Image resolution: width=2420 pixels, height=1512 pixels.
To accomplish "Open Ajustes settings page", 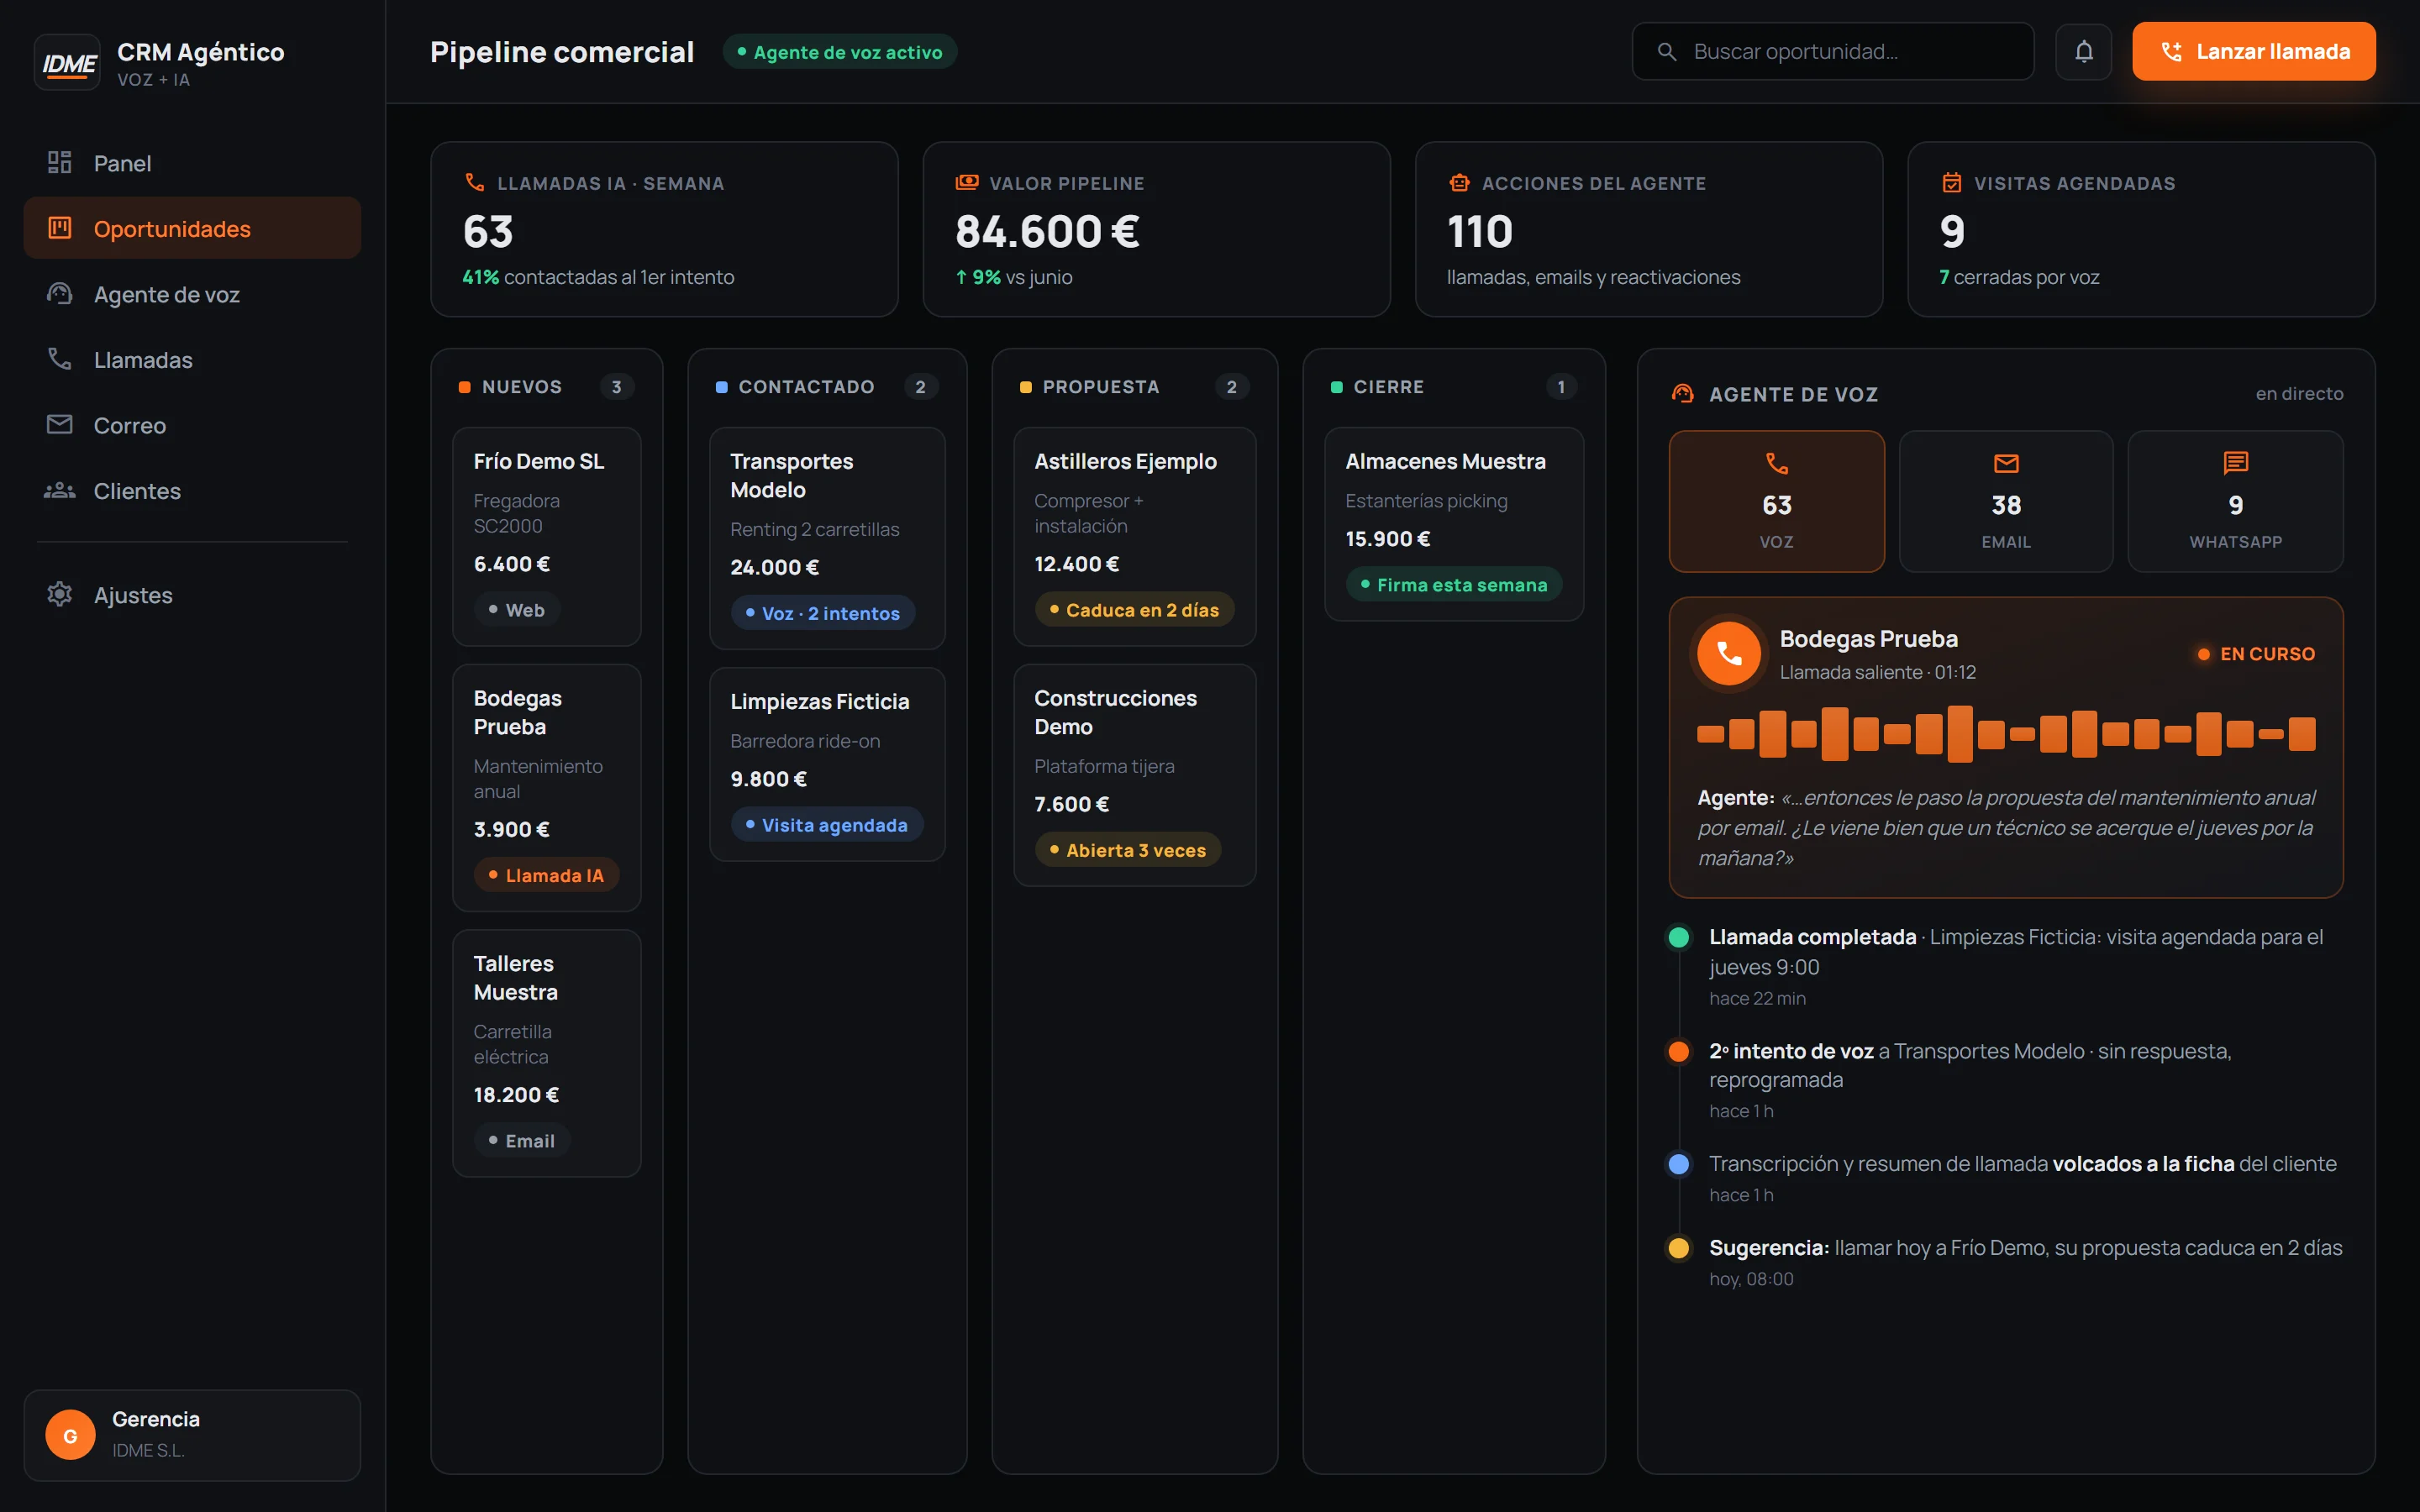I will [192, 594].
